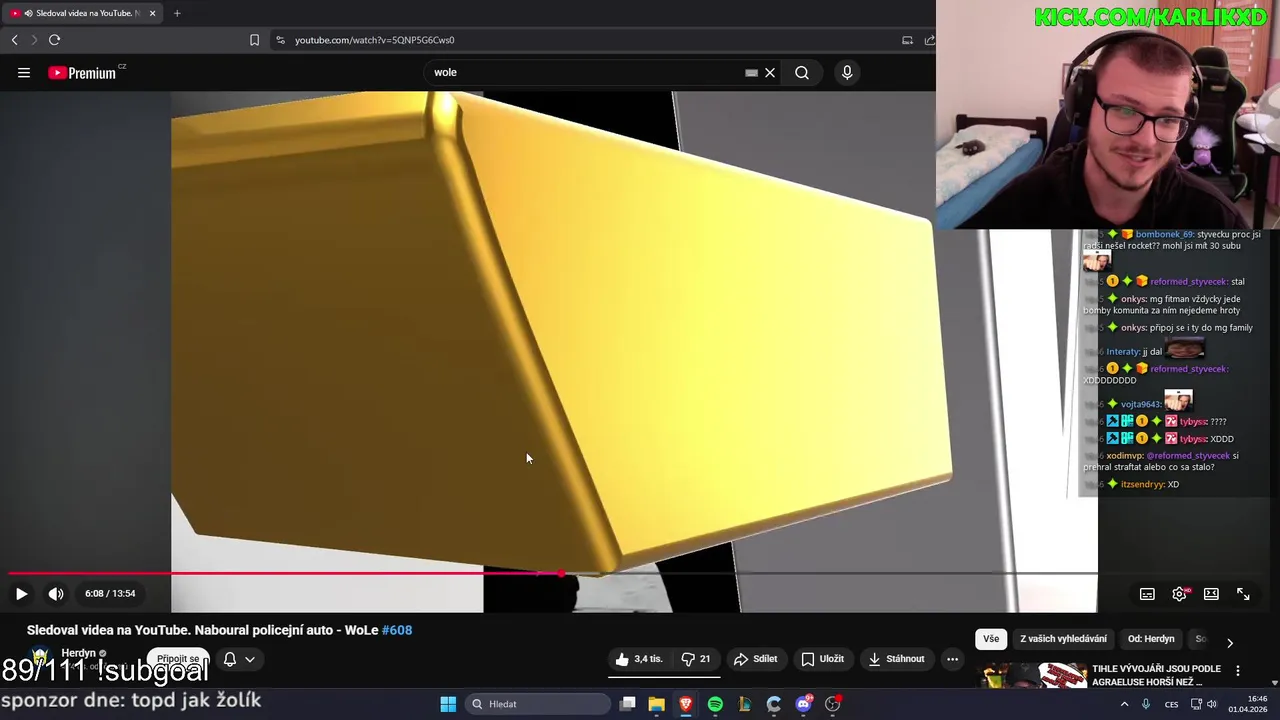Click the address bar URL
This screenshot has height=720, width=1280.
[374, 40]
